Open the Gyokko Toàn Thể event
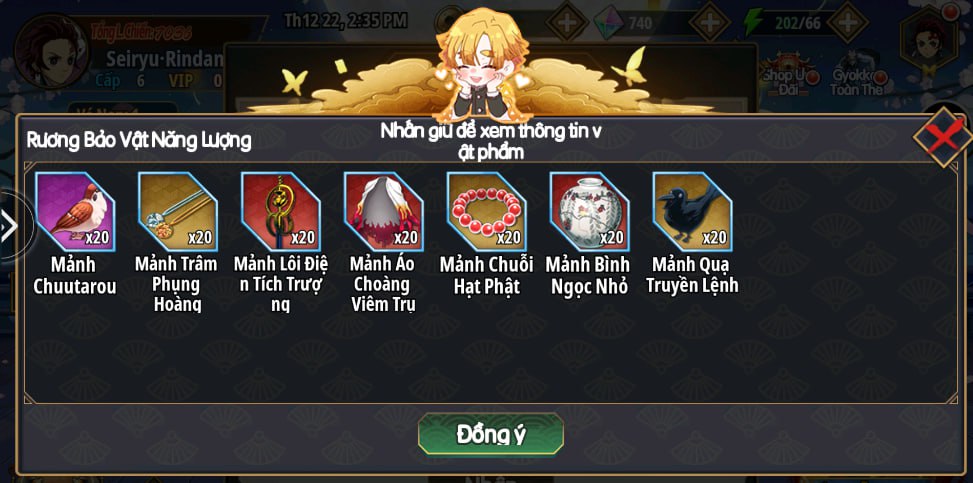 point(859,74)
